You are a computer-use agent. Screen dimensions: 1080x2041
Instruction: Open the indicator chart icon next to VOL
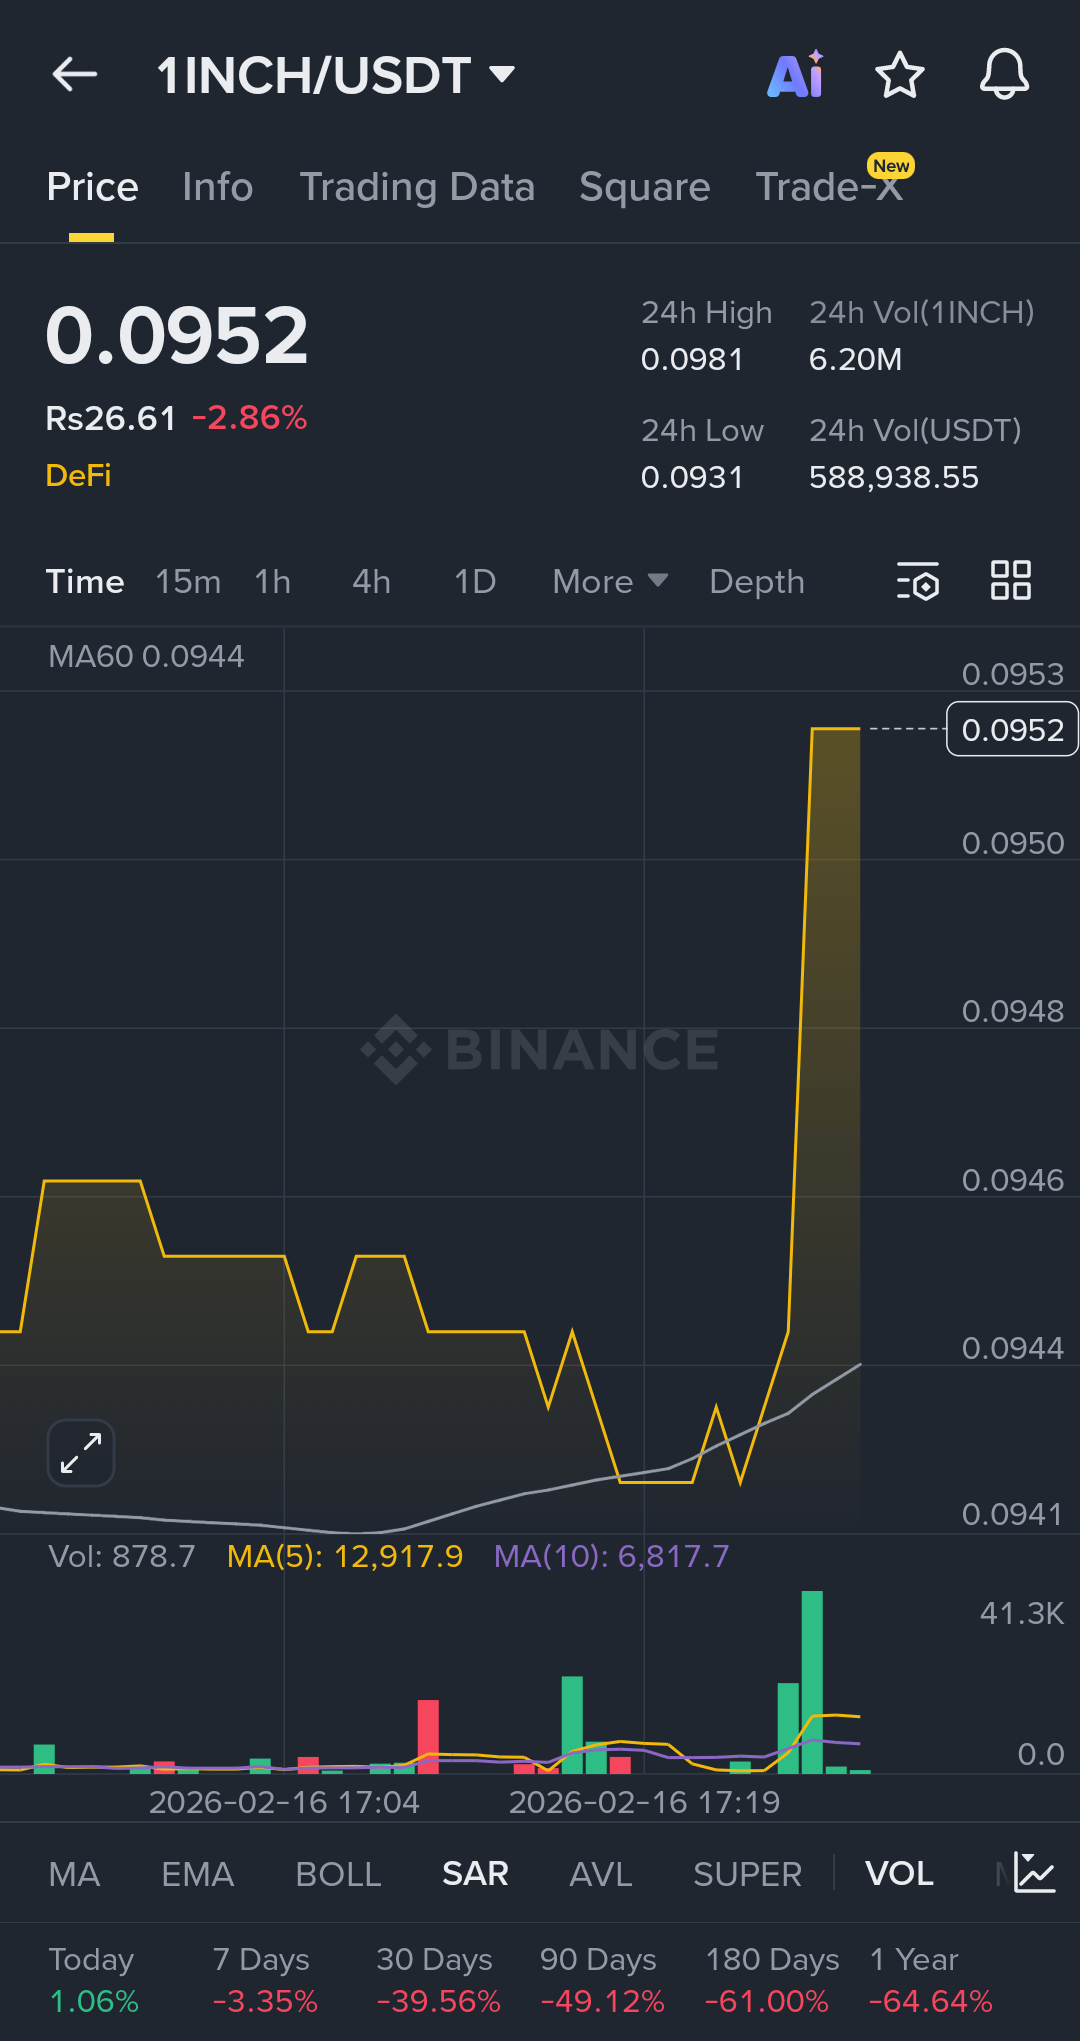pyautogui.click(x=1034, y=1872)
